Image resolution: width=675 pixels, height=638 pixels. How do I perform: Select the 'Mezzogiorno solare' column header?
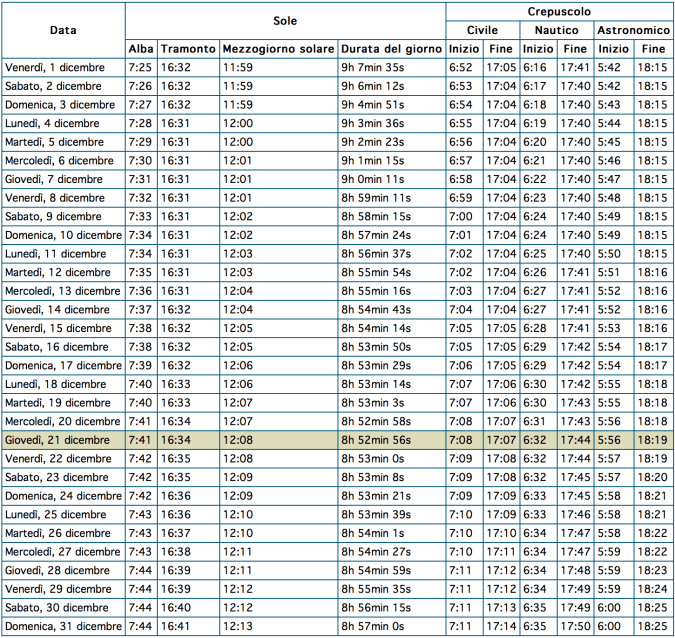[278, 49]
